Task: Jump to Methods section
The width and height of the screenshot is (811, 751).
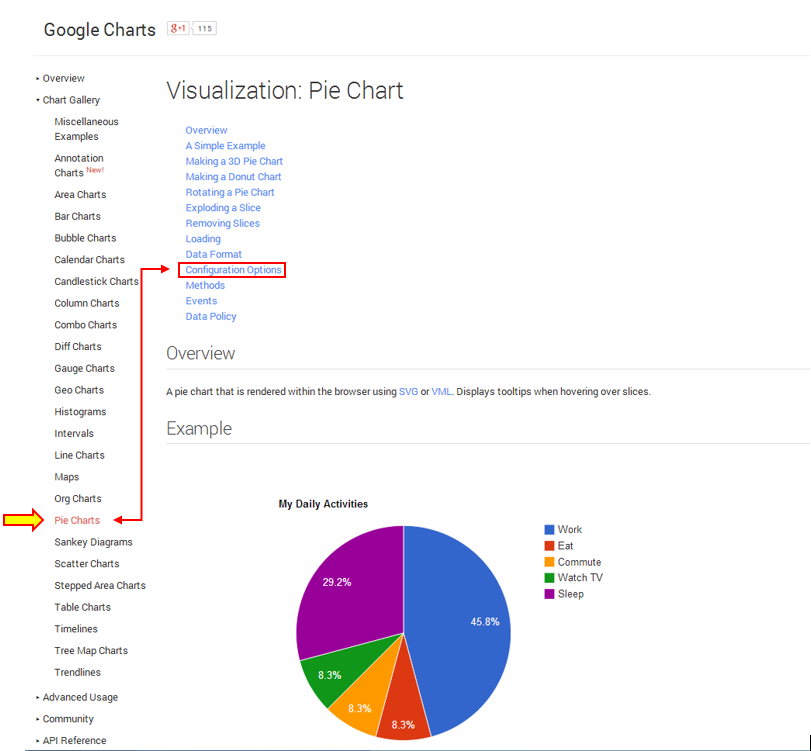Action: point(205,286)
